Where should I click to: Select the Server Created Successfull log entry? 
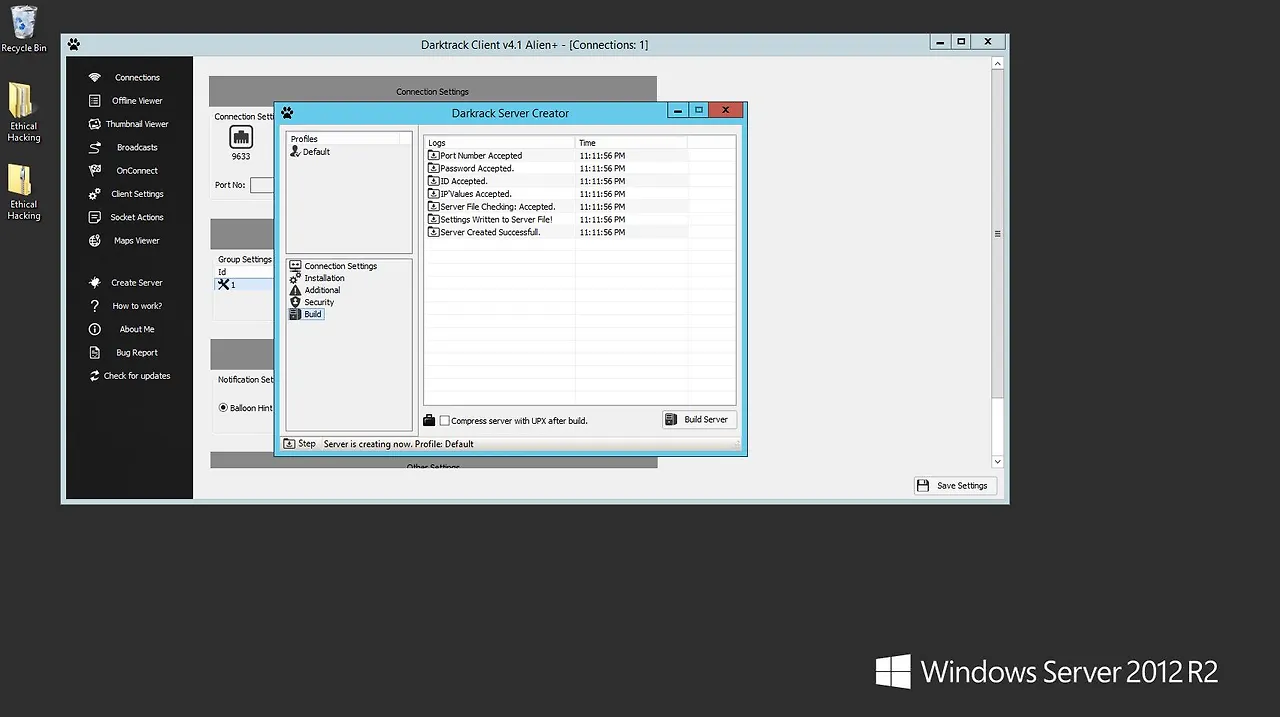(490, 232)
